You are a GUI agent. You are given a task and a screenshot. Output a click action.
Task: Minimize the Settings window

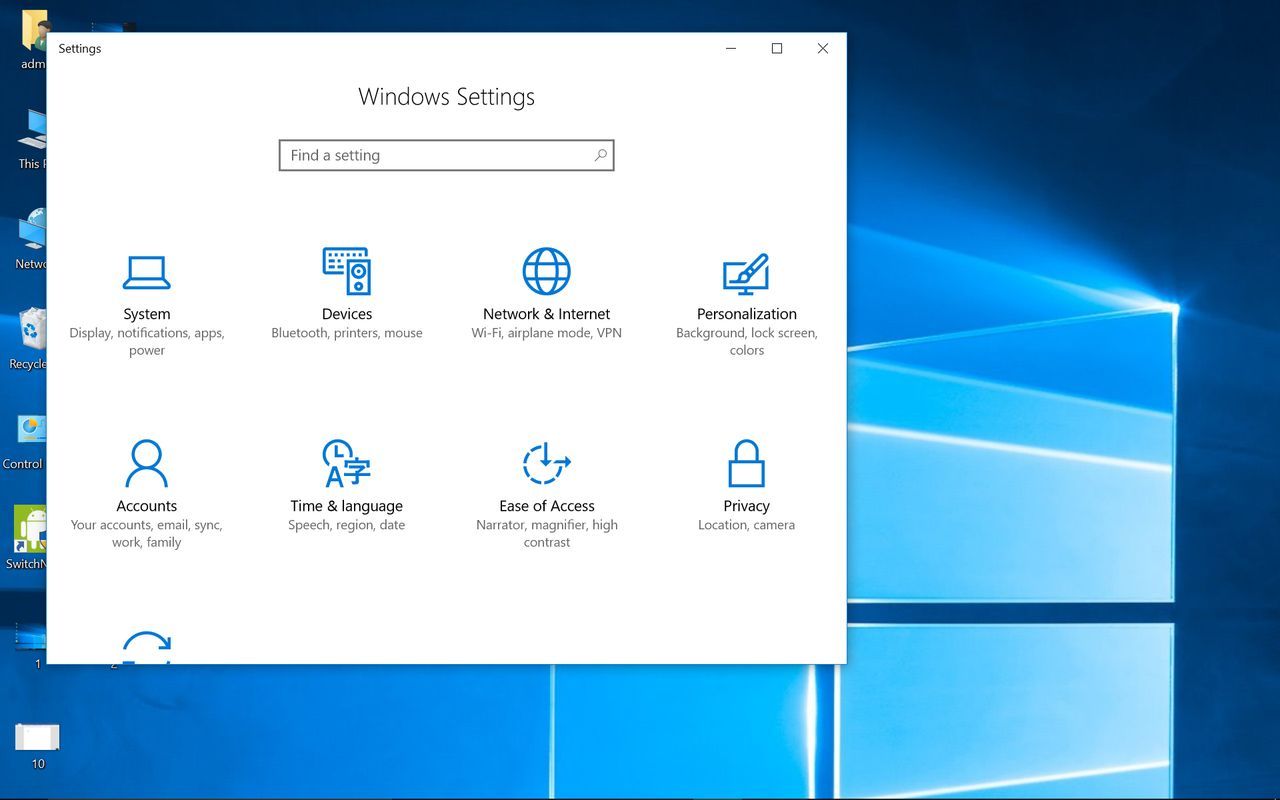pyautogui.click(x=731, y=48)
